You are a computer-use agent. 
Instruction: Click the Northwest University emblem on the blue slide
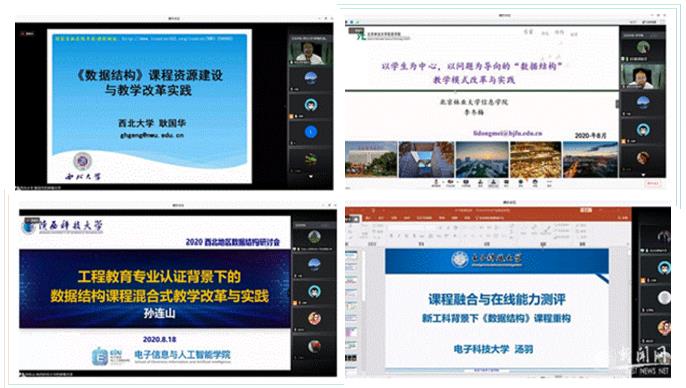[82, 161]
